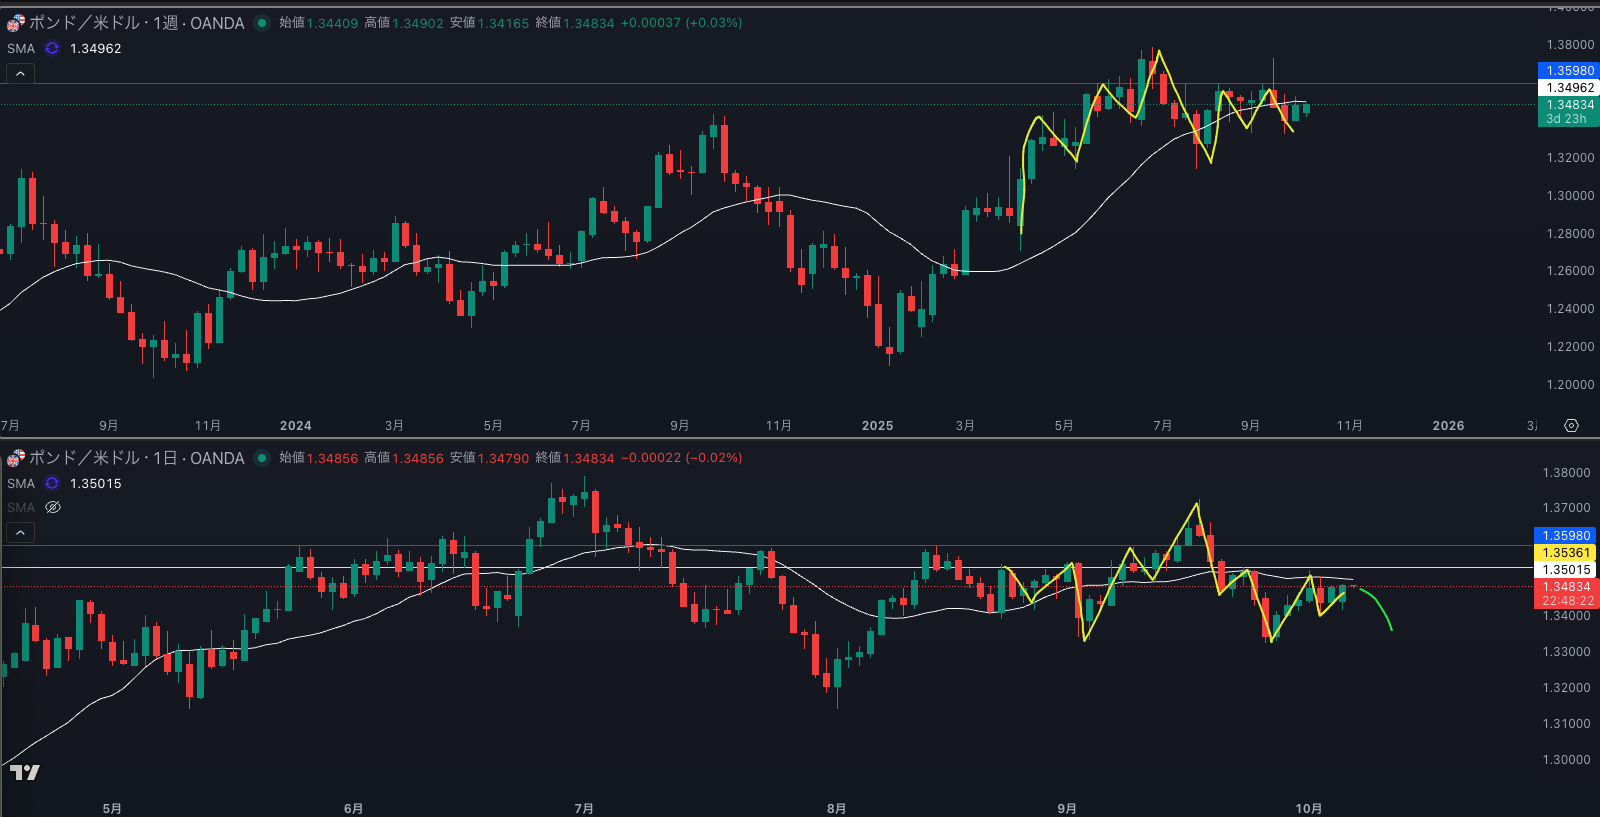Viewport: 1600px width, 817px height.
Task: Open chart settings gear at weekly chart corner
Action: (x=1571, y=425)
